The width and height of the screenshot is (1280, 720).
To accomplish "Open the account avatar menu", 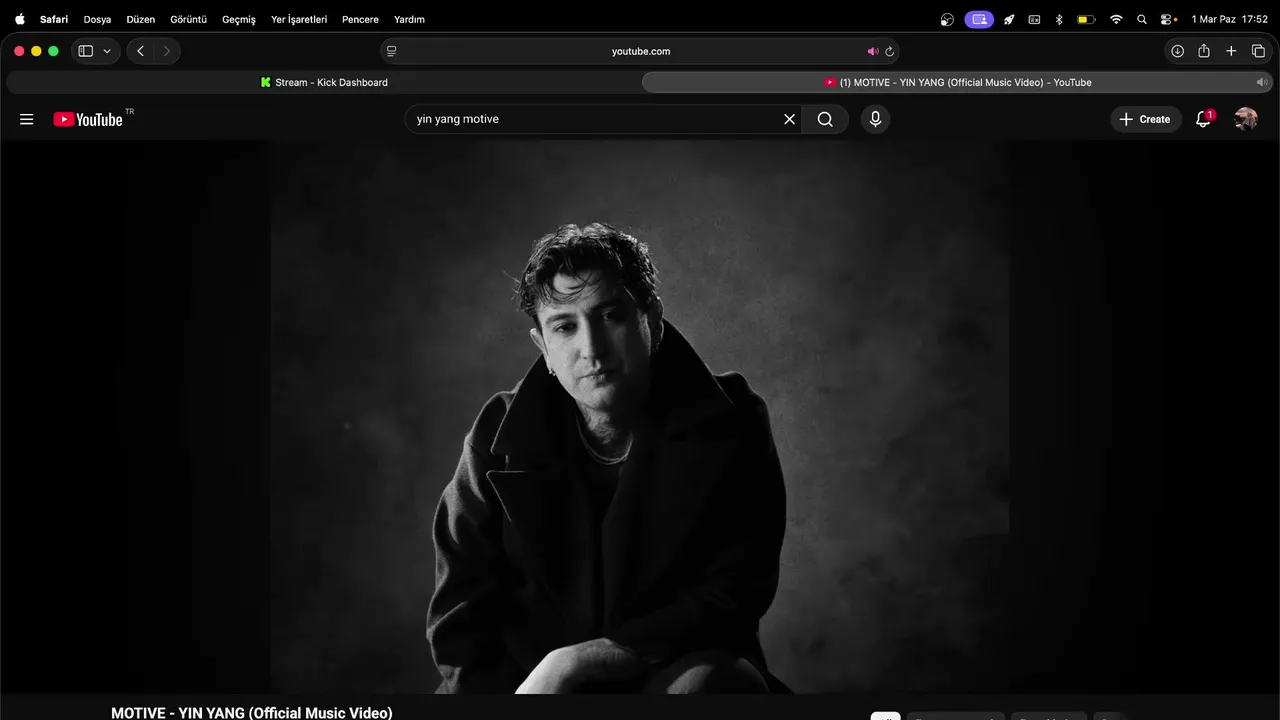I will (x=1246, y=119).
